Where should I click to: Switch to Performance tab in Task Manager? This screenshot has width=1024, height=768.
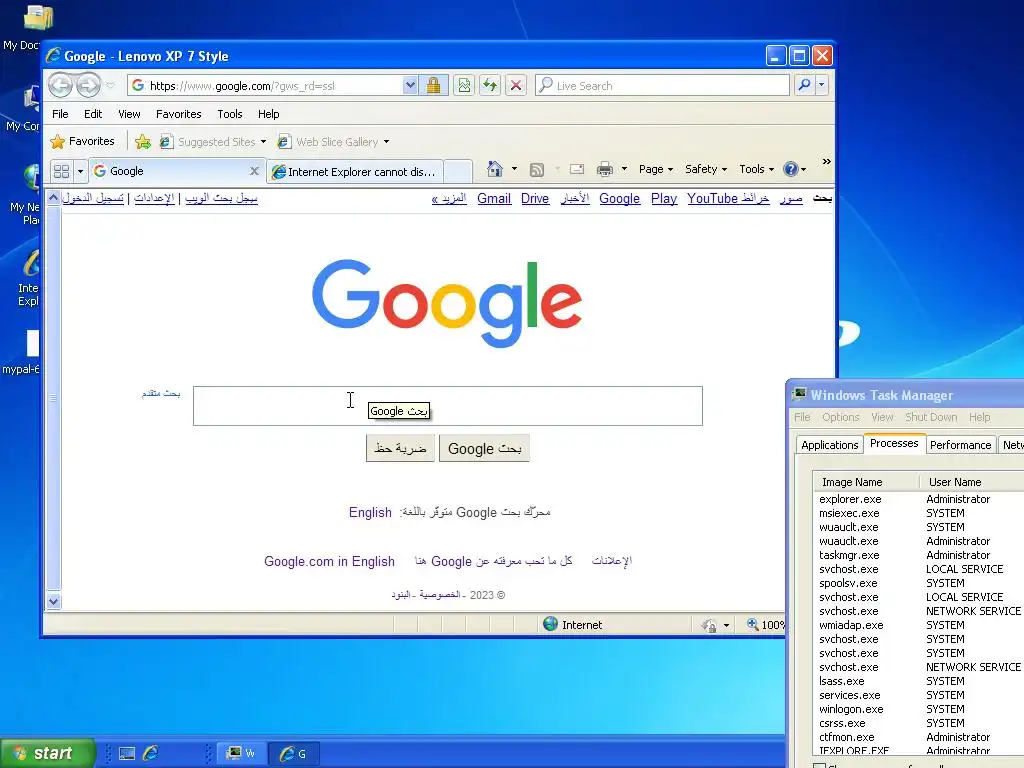coord(960,445)
